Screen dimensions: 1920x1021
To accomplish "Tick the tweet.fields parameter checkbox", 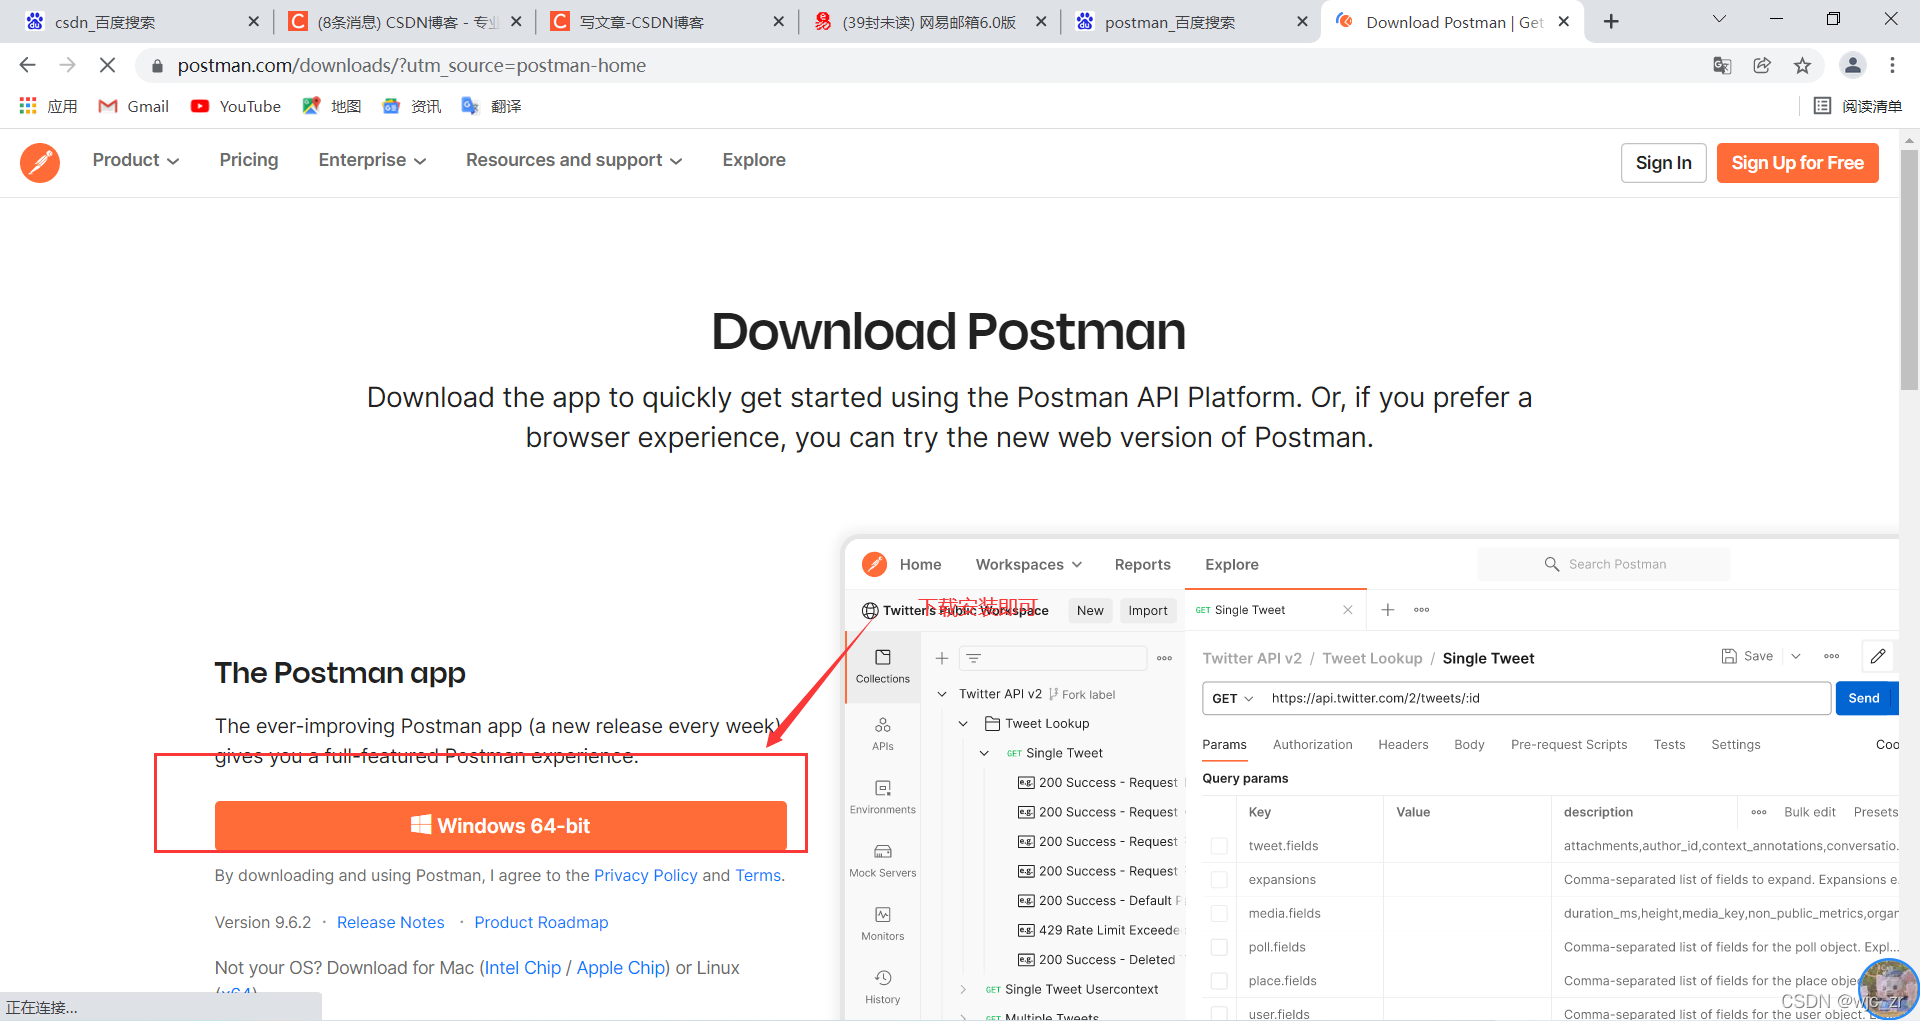I will (x=1219, y=846).
